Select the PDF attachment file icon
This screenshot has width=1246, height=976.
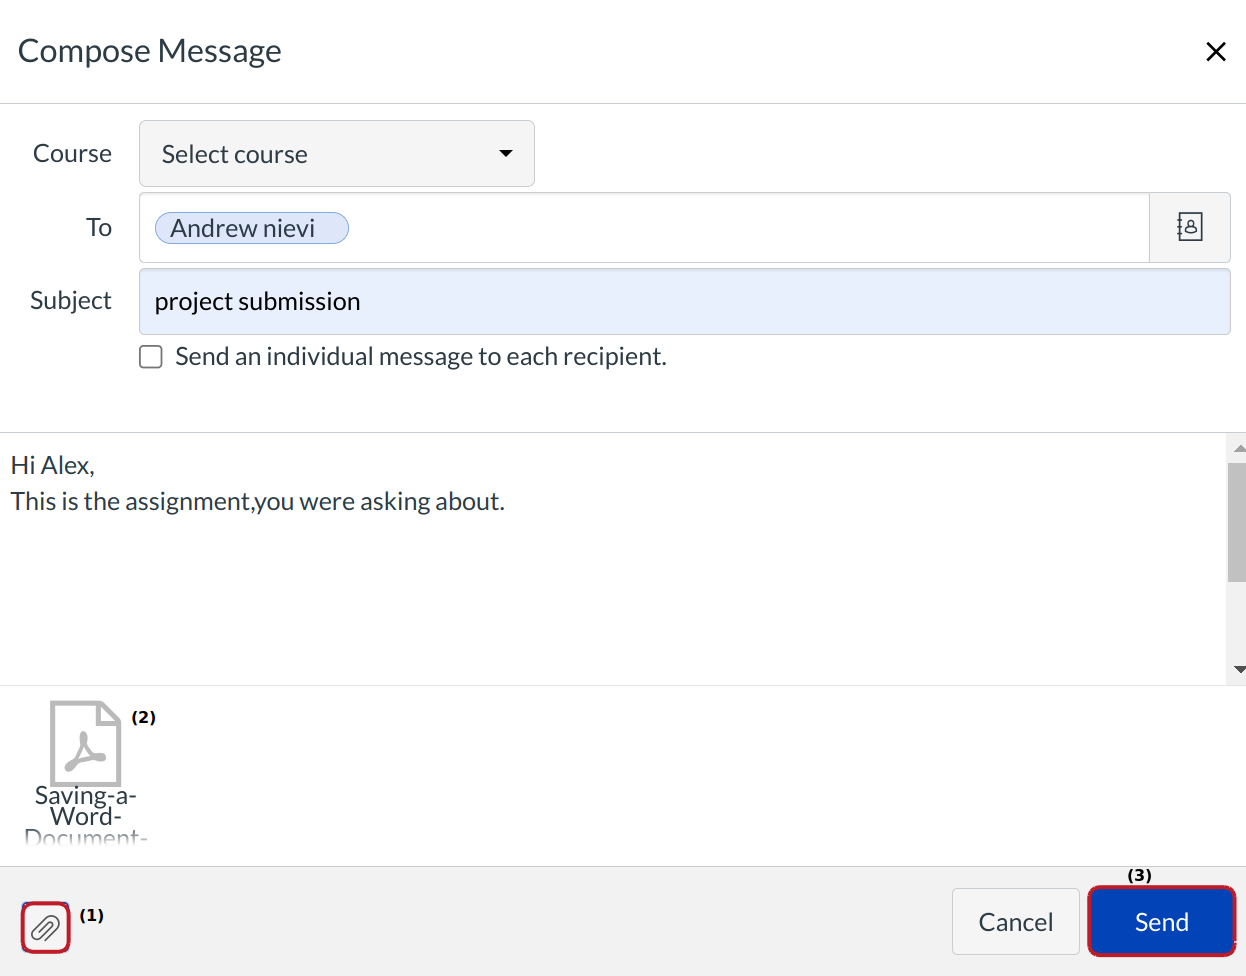pyautogui.click(x=85, y=743)
